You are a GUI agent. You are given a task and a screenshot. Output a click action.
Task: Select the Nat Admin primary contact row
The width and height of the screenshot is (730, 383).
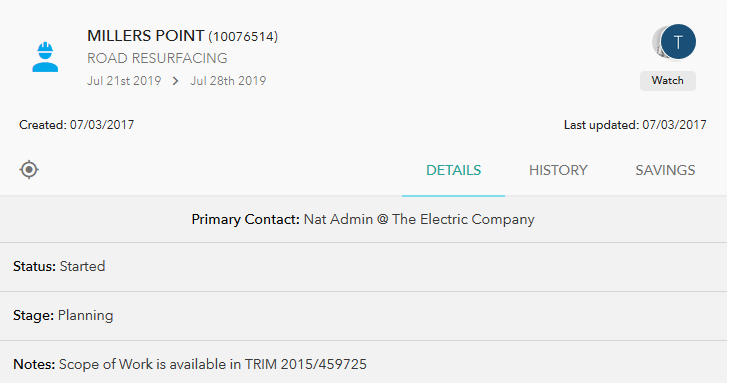pos(363,219)
